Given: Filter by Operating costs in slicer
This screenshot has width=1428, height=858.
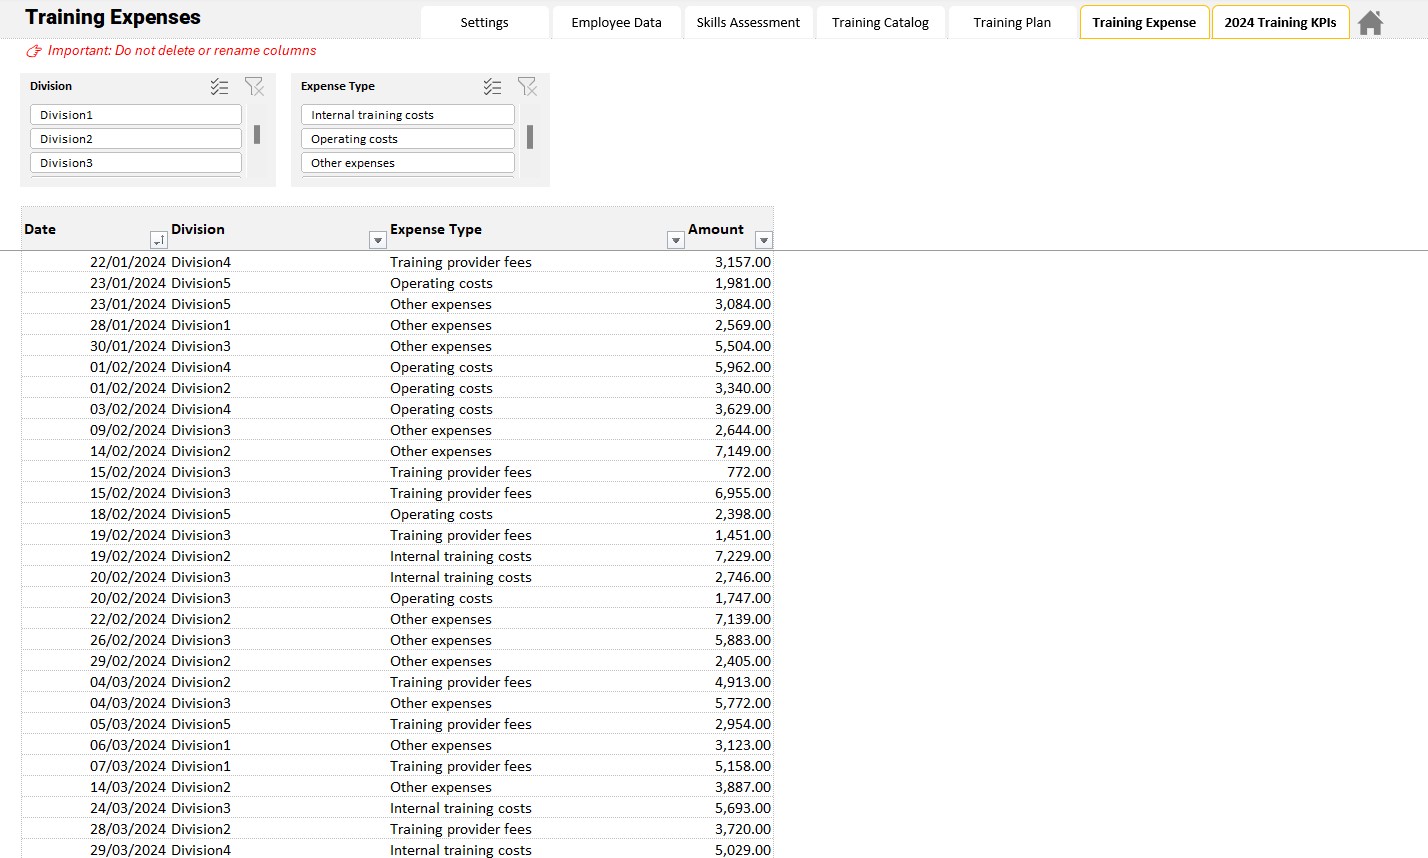Looking at the screenshot, I should [x=407, y=139].
